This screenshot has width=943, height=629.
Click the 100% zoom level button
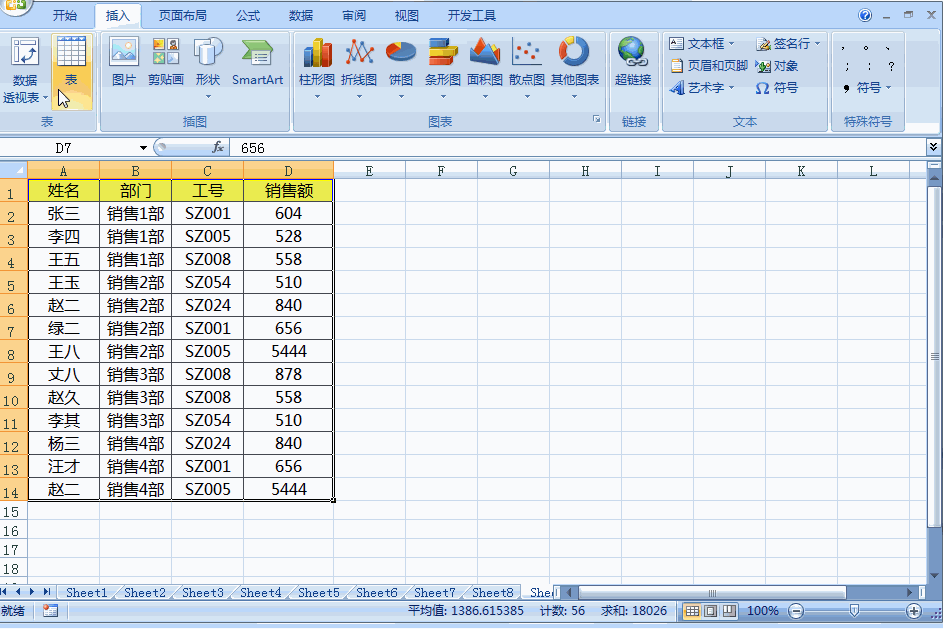[762, 612]
